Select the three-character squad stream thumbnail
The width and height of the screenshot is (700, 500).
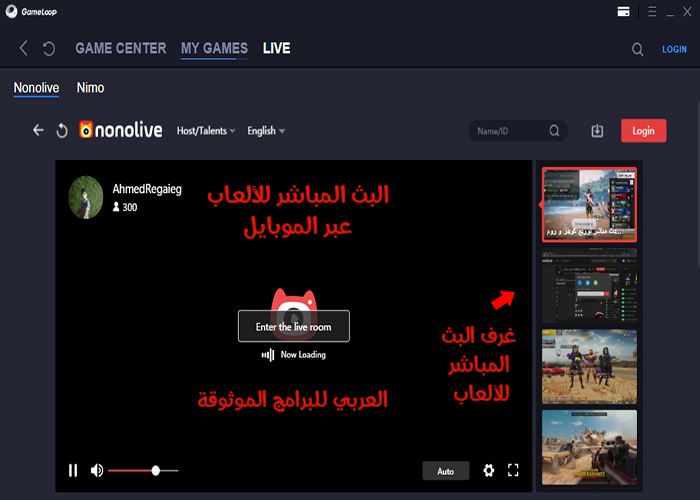589,367
